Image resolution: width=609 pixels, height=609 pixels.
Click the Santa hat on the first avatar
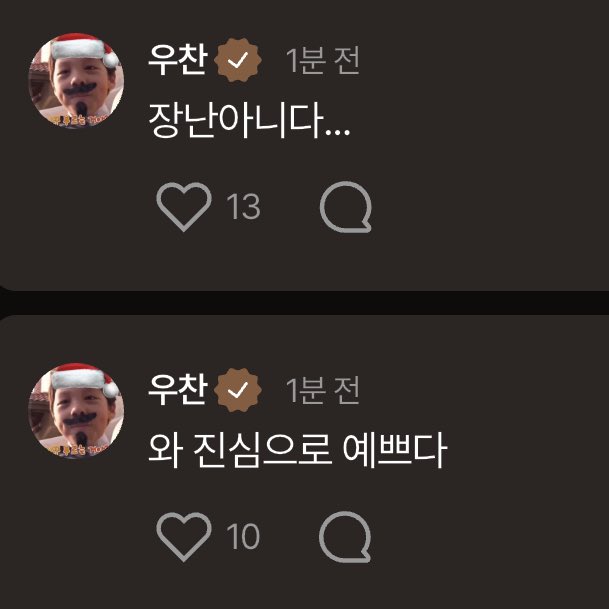(84, 49)
